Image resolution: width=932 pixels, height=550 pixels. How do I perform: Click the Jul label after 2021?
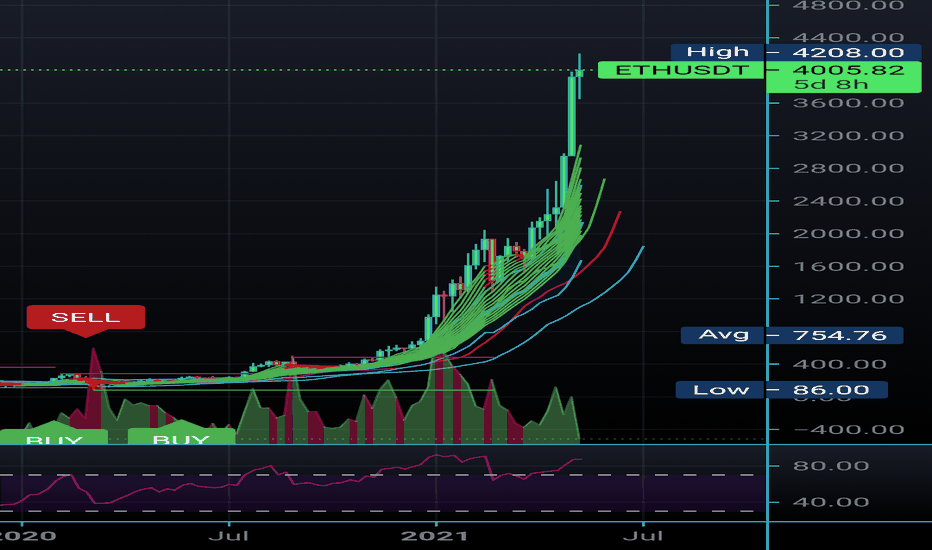[x=643, y=536]
